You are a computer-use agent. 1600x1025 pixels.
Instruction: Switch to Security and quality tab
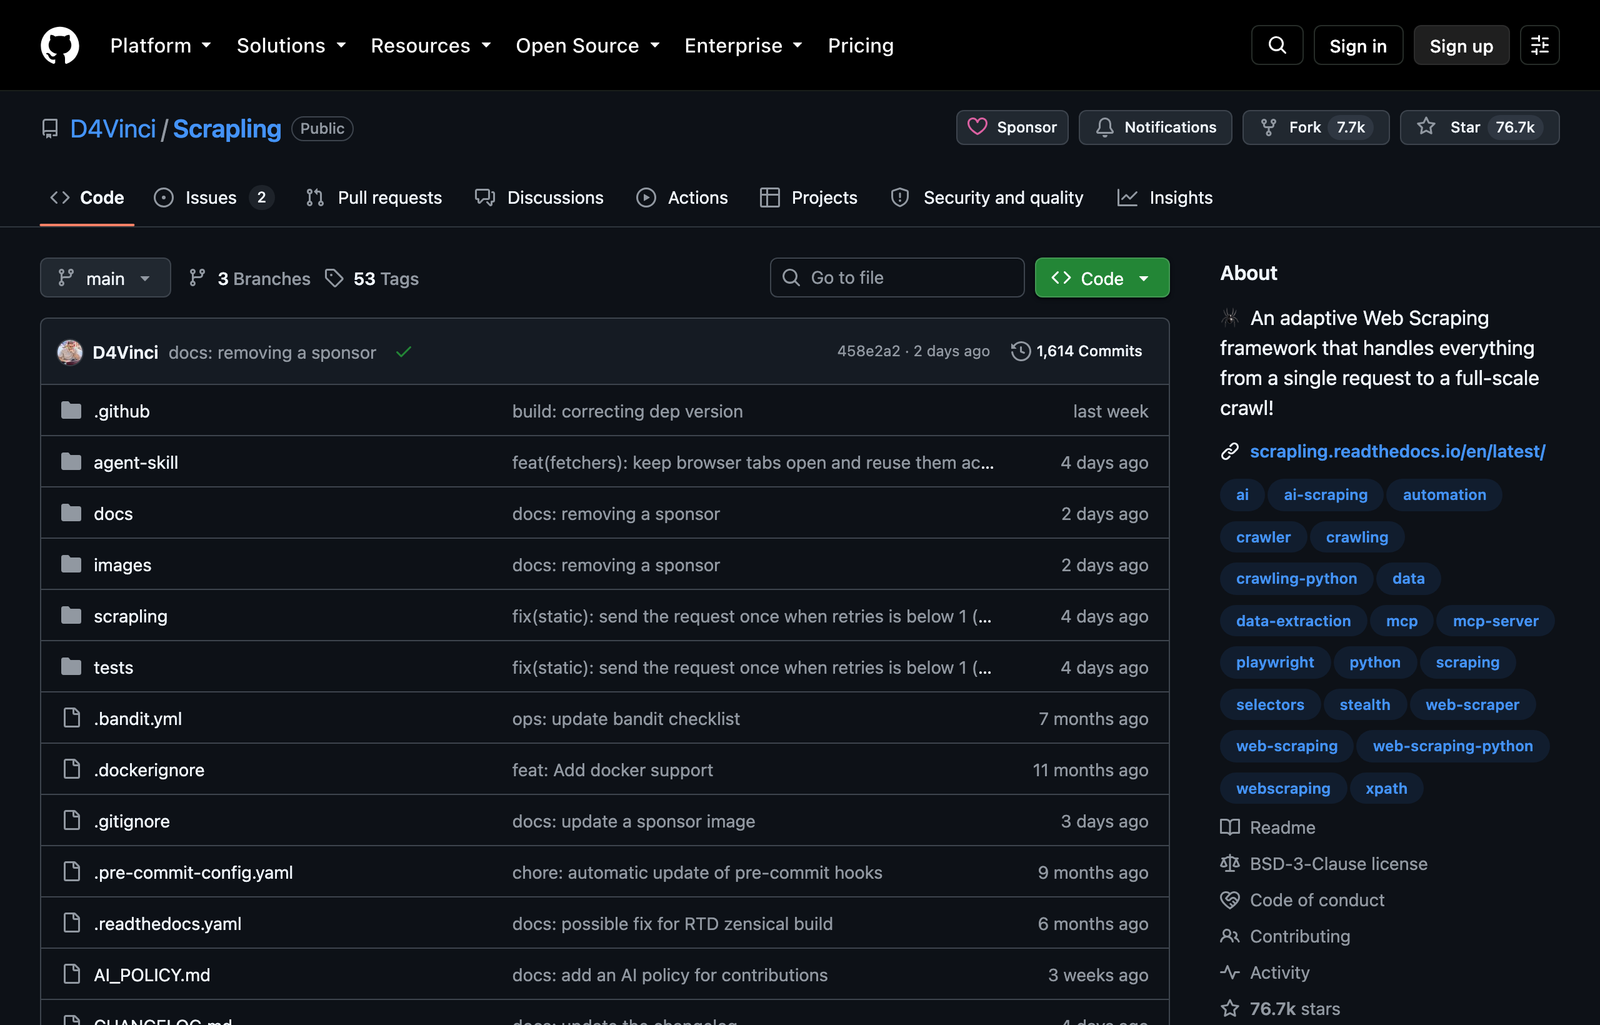987,198
